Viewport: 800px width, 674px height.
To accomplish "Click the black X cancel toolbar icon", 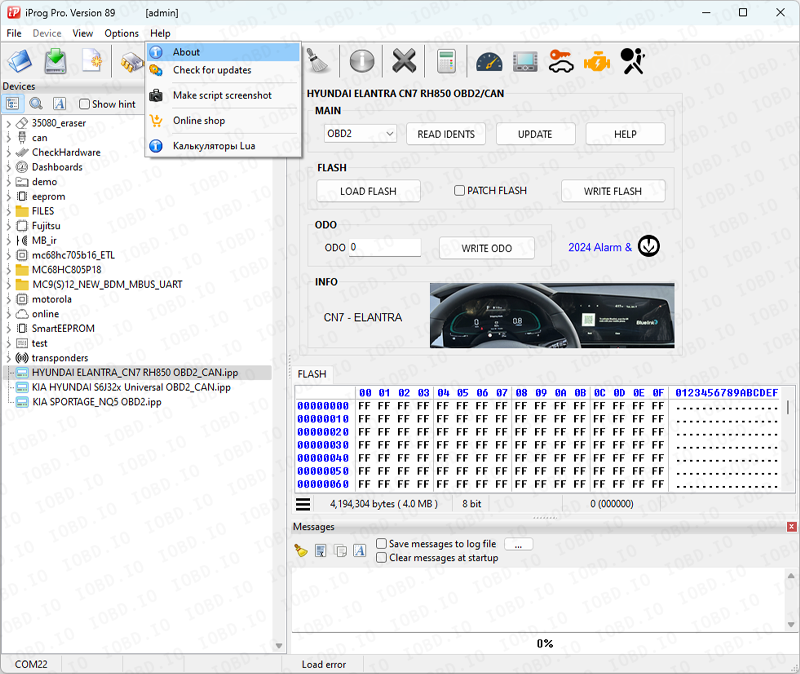I will tap(404, 61).
